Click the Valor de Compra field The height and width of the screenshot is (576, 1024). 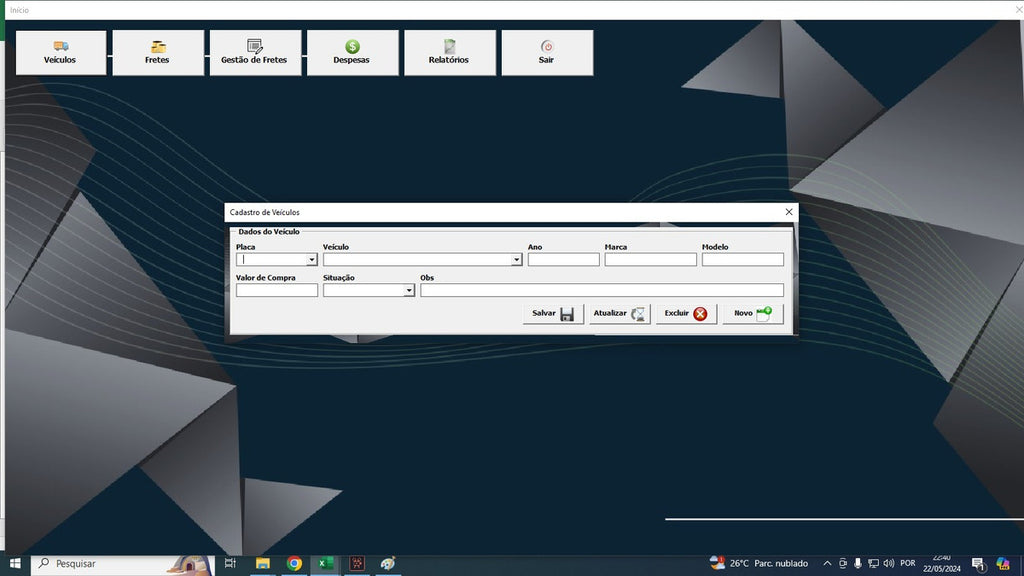(277, 291)
